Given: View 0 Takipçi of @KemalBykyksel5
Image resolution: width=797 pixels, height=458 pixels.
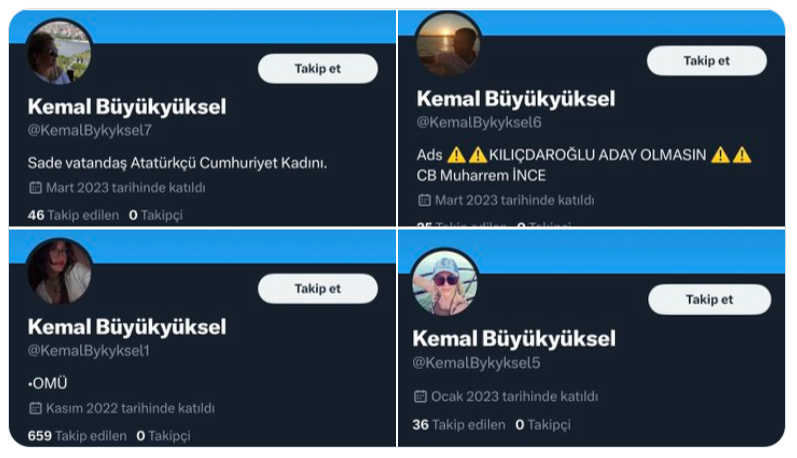Looking at the screenshot, I should [x=542, y=424].
